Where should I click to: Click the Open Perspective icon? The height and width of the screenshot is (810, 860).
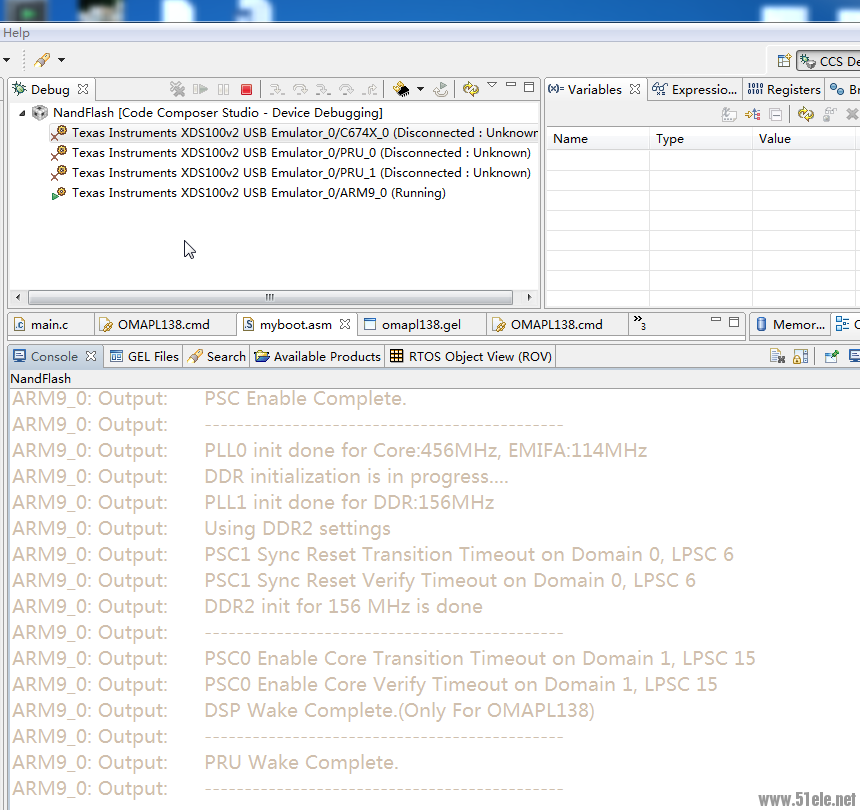tap(785, 61)
